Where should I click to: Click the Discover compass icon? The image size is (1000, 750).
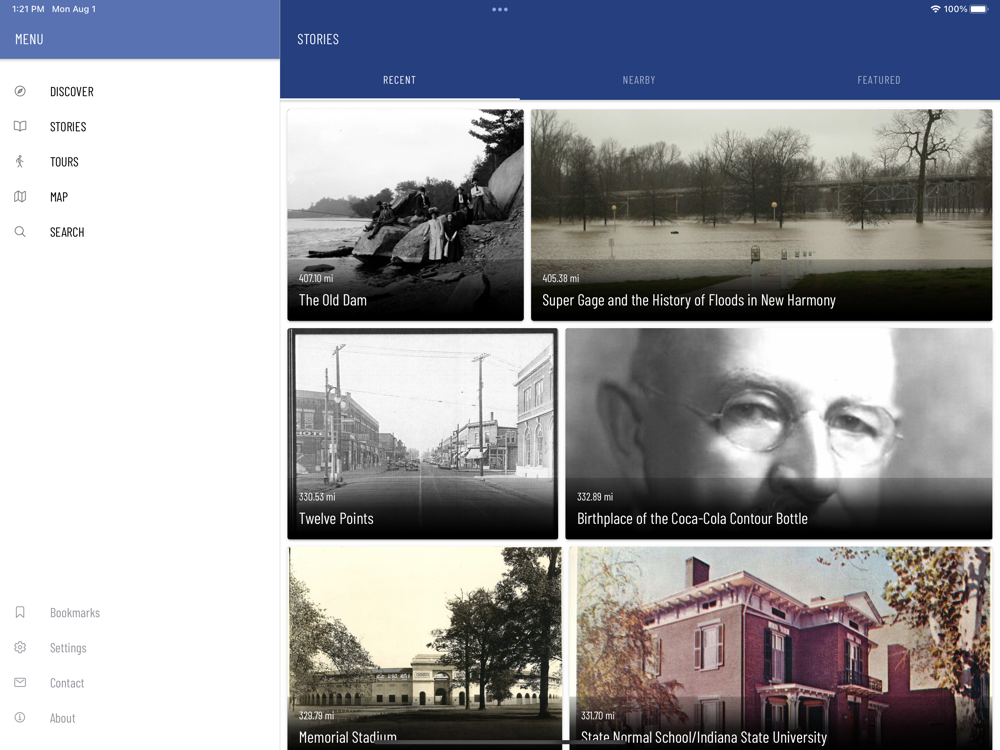click(20, 91)
